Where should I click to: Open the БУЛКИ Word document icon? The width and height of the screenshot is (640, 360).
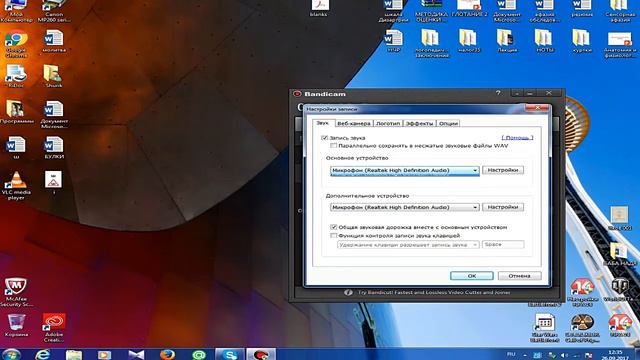coord(54,148)
